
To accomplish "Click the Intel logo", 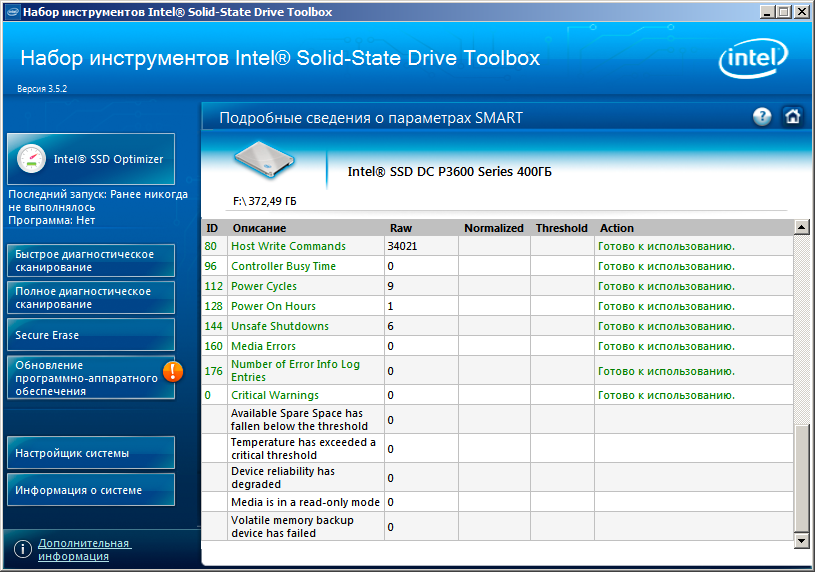I will [753, 59].
